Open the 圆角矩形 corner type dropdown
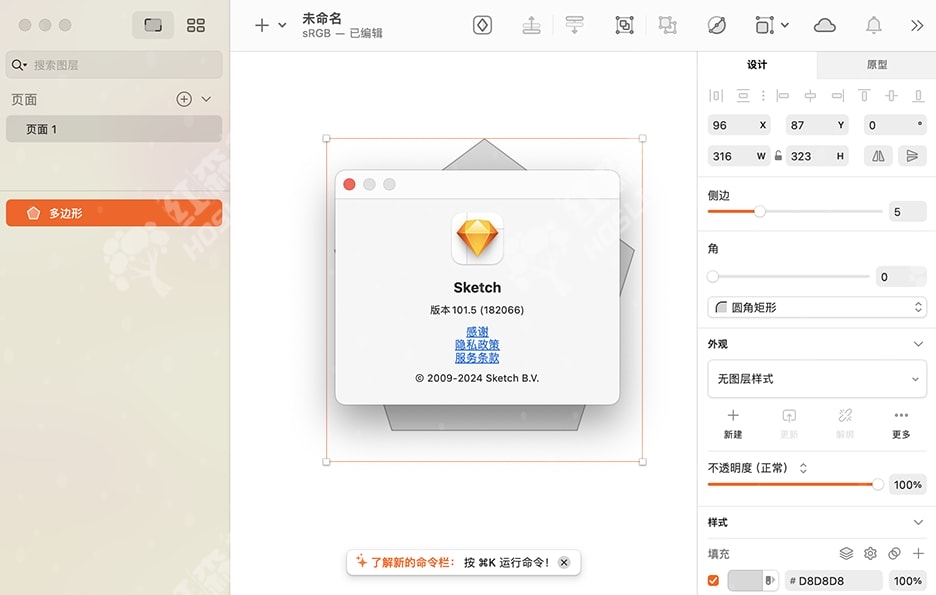This screenshot has height=595, width=936. (817, 307)
